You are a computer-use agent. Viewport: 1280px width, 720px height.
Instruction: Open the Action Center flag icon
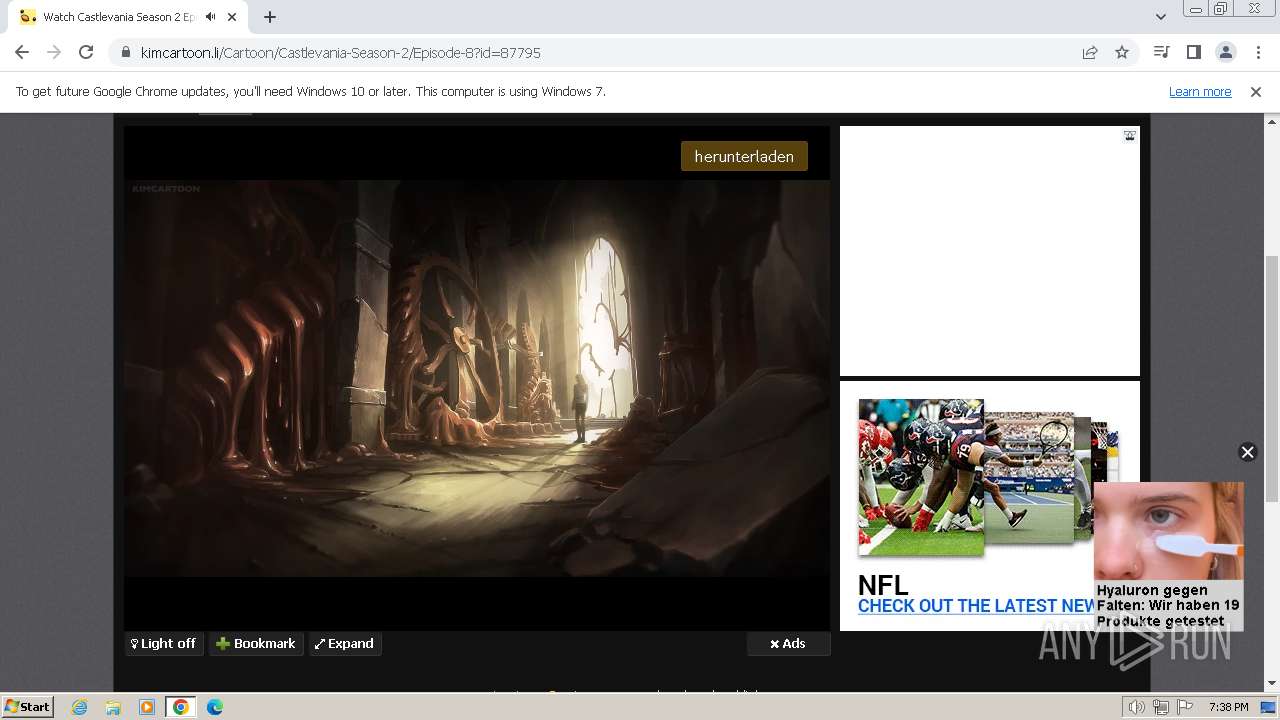(1185, 707)
